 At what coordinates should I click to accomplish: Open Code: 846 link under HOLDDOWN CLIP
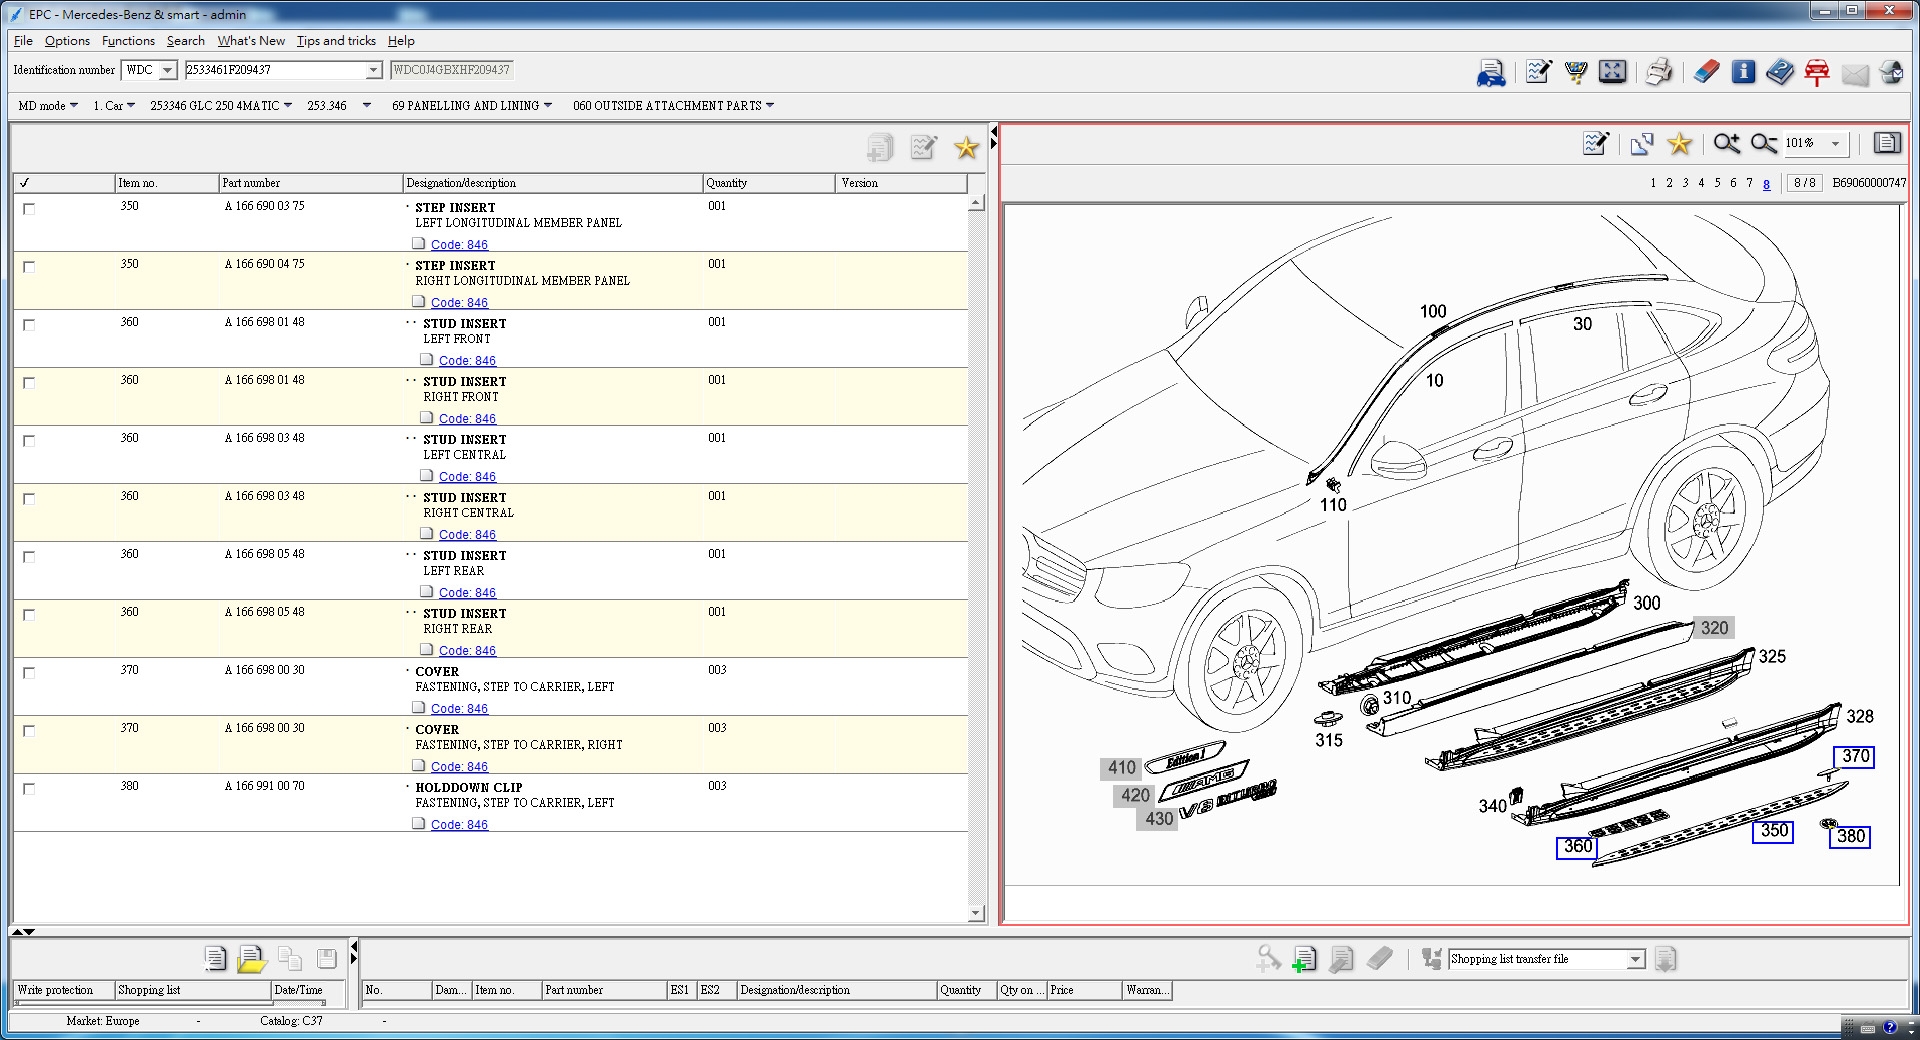(459, 825)
